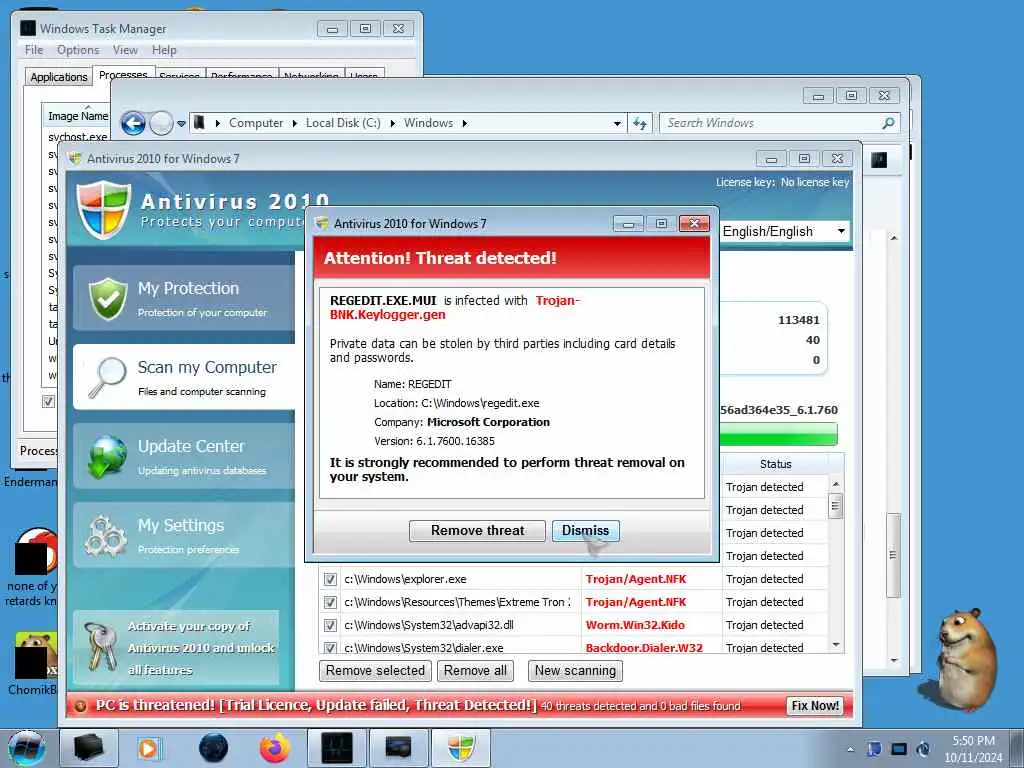Viewport: 1024px width, 768px height.
Task: Click Remove selected button
Action: 375,671
